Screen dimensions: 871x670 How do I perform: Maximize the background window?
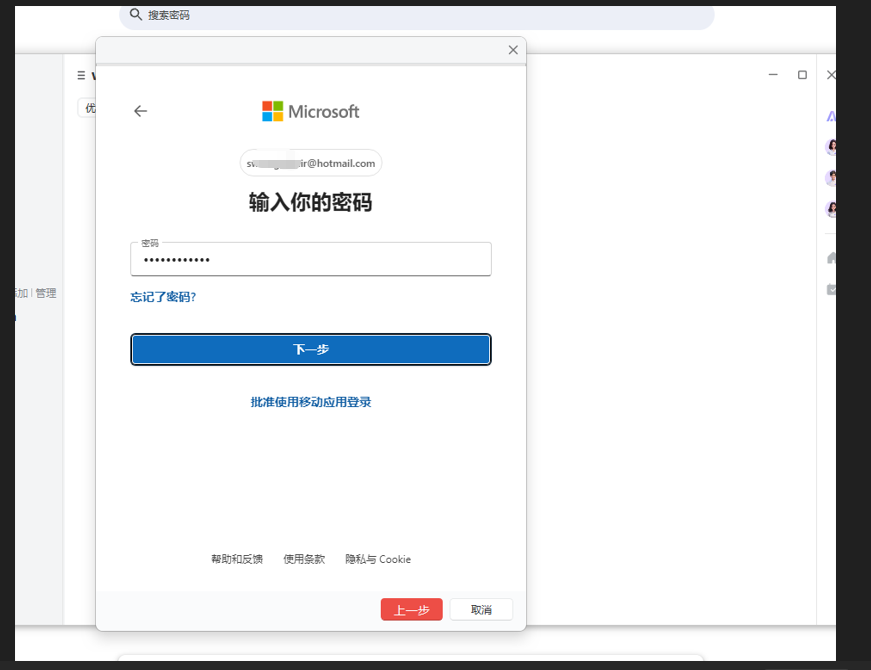click(802, 74)
